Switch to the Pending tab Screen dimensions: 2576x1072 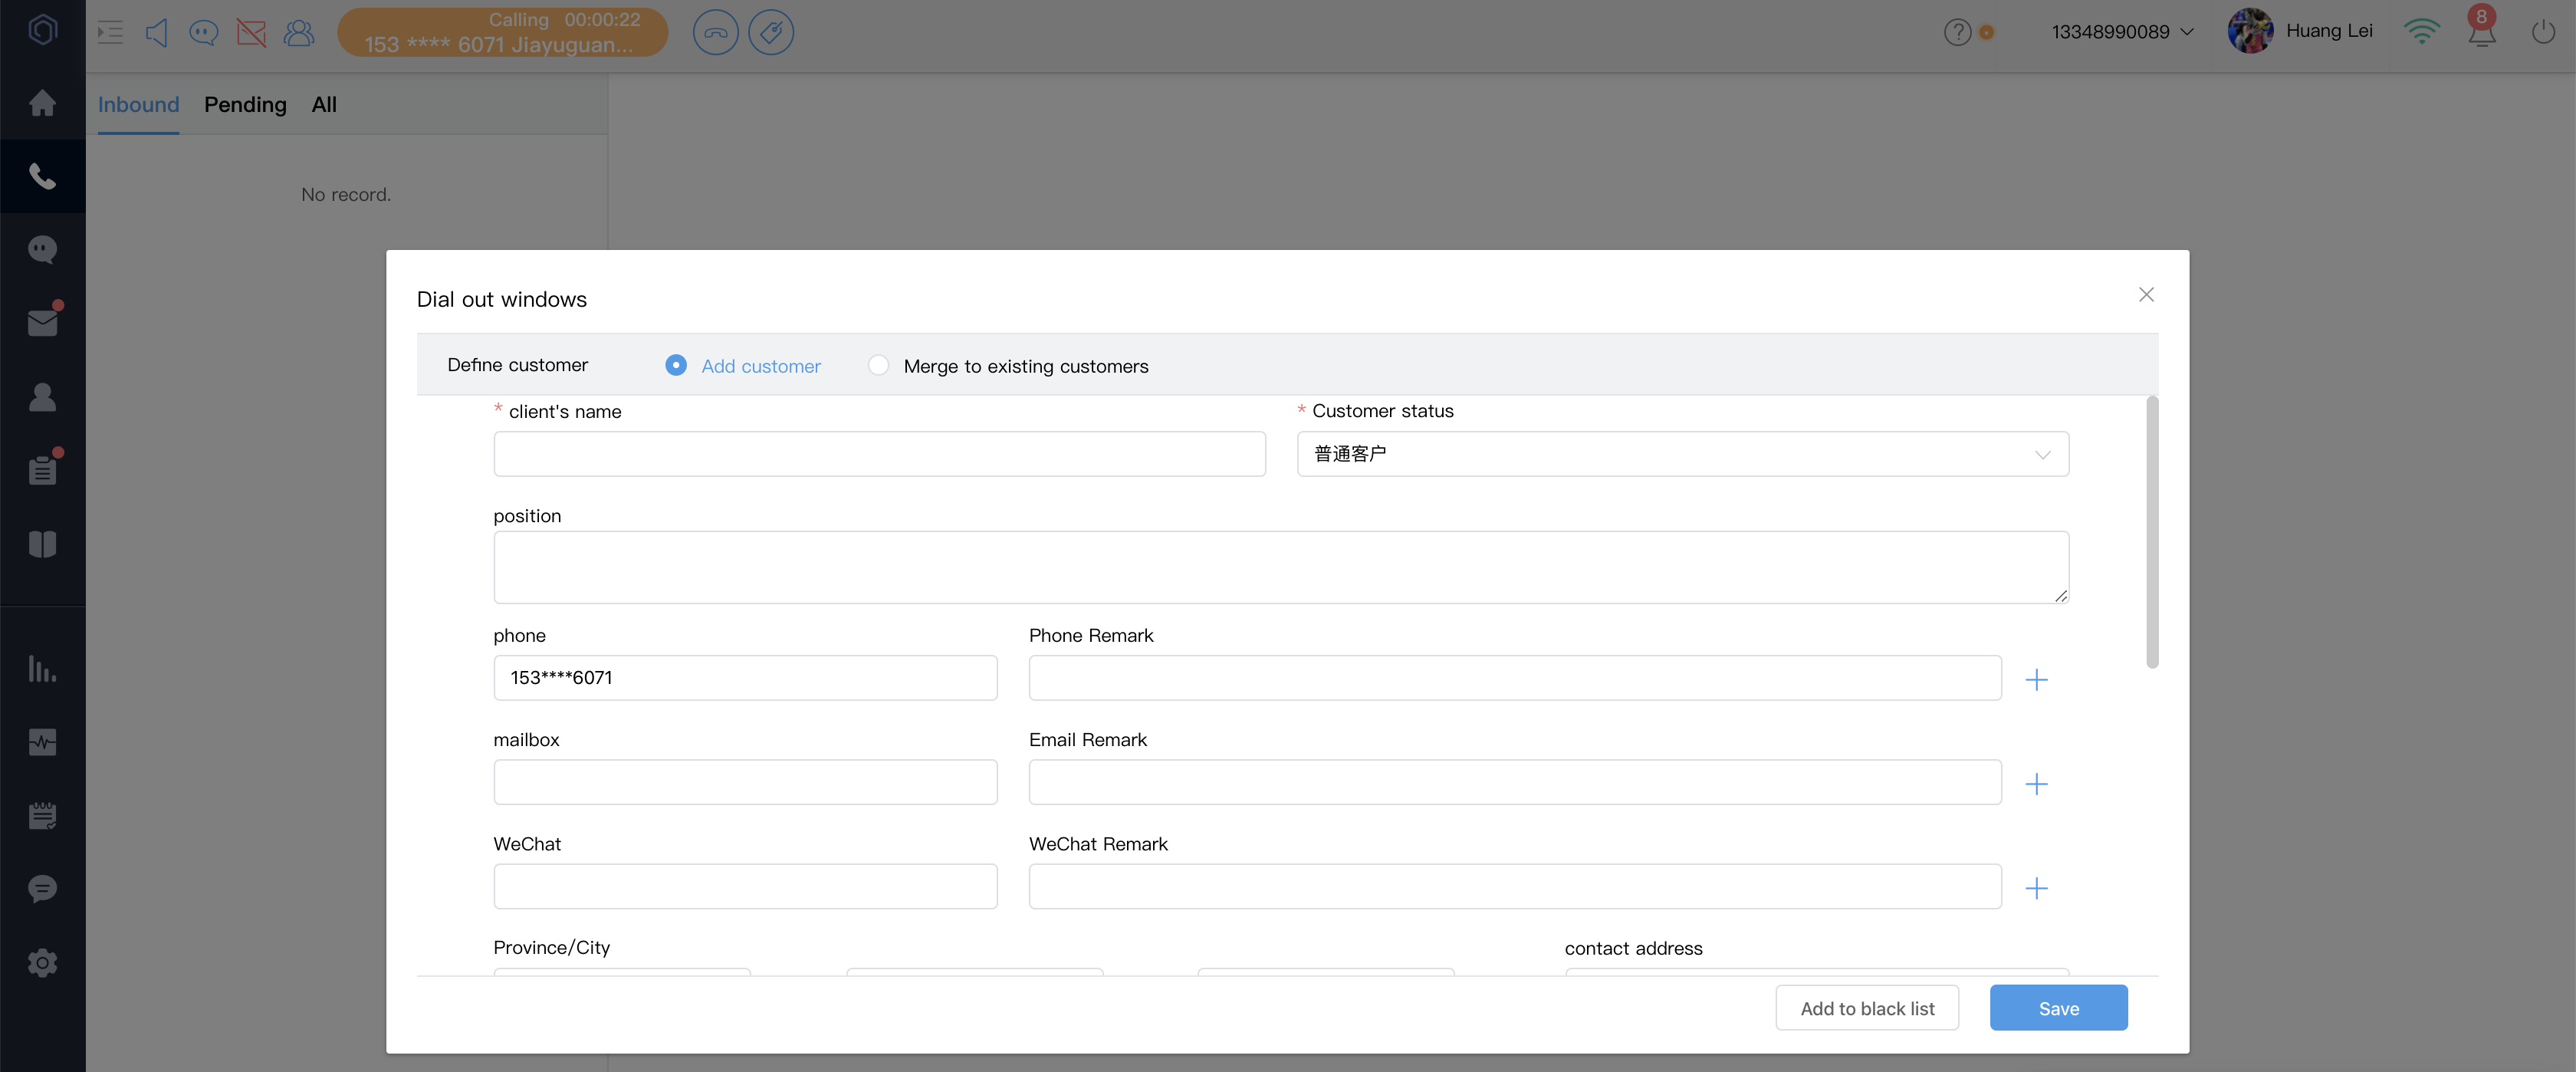[x=245, y=105]
